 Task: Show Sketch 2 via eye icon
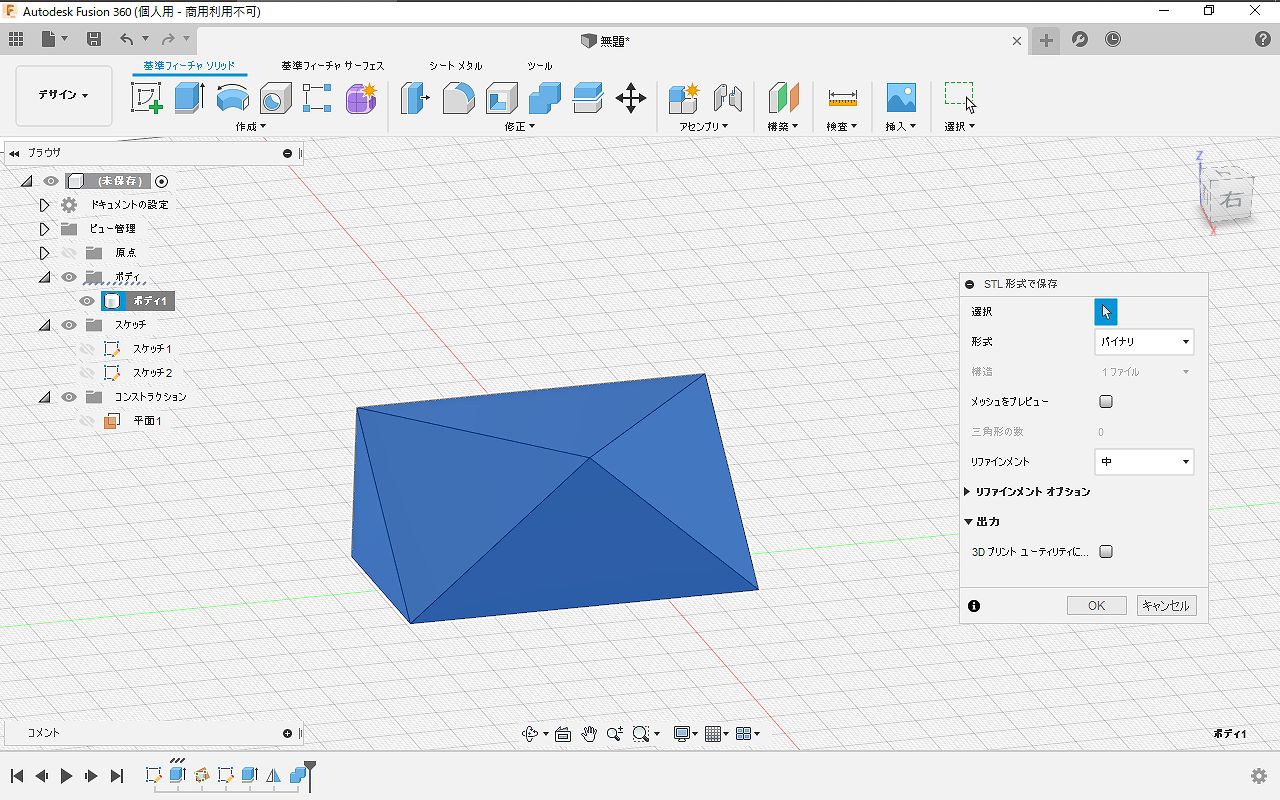87,373
